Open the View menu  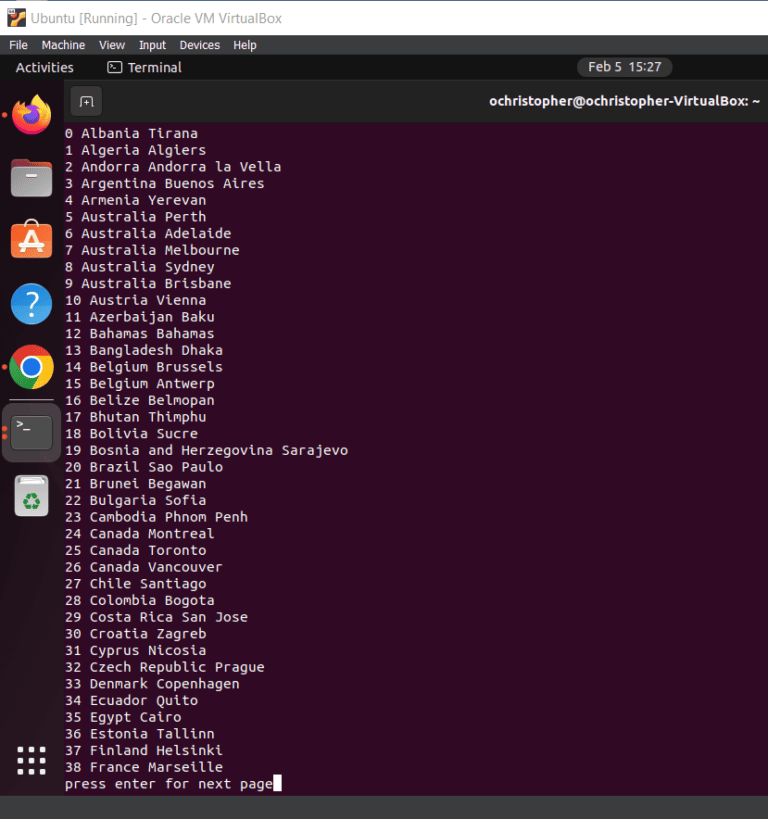pos(112,45)
